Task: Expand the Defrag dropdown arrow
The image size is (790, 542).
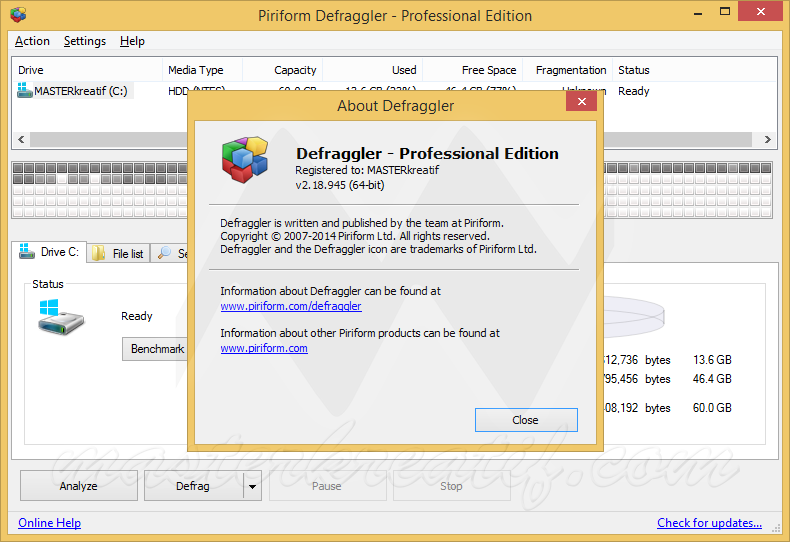Action: pyautogui.click(x=252, y=486)
